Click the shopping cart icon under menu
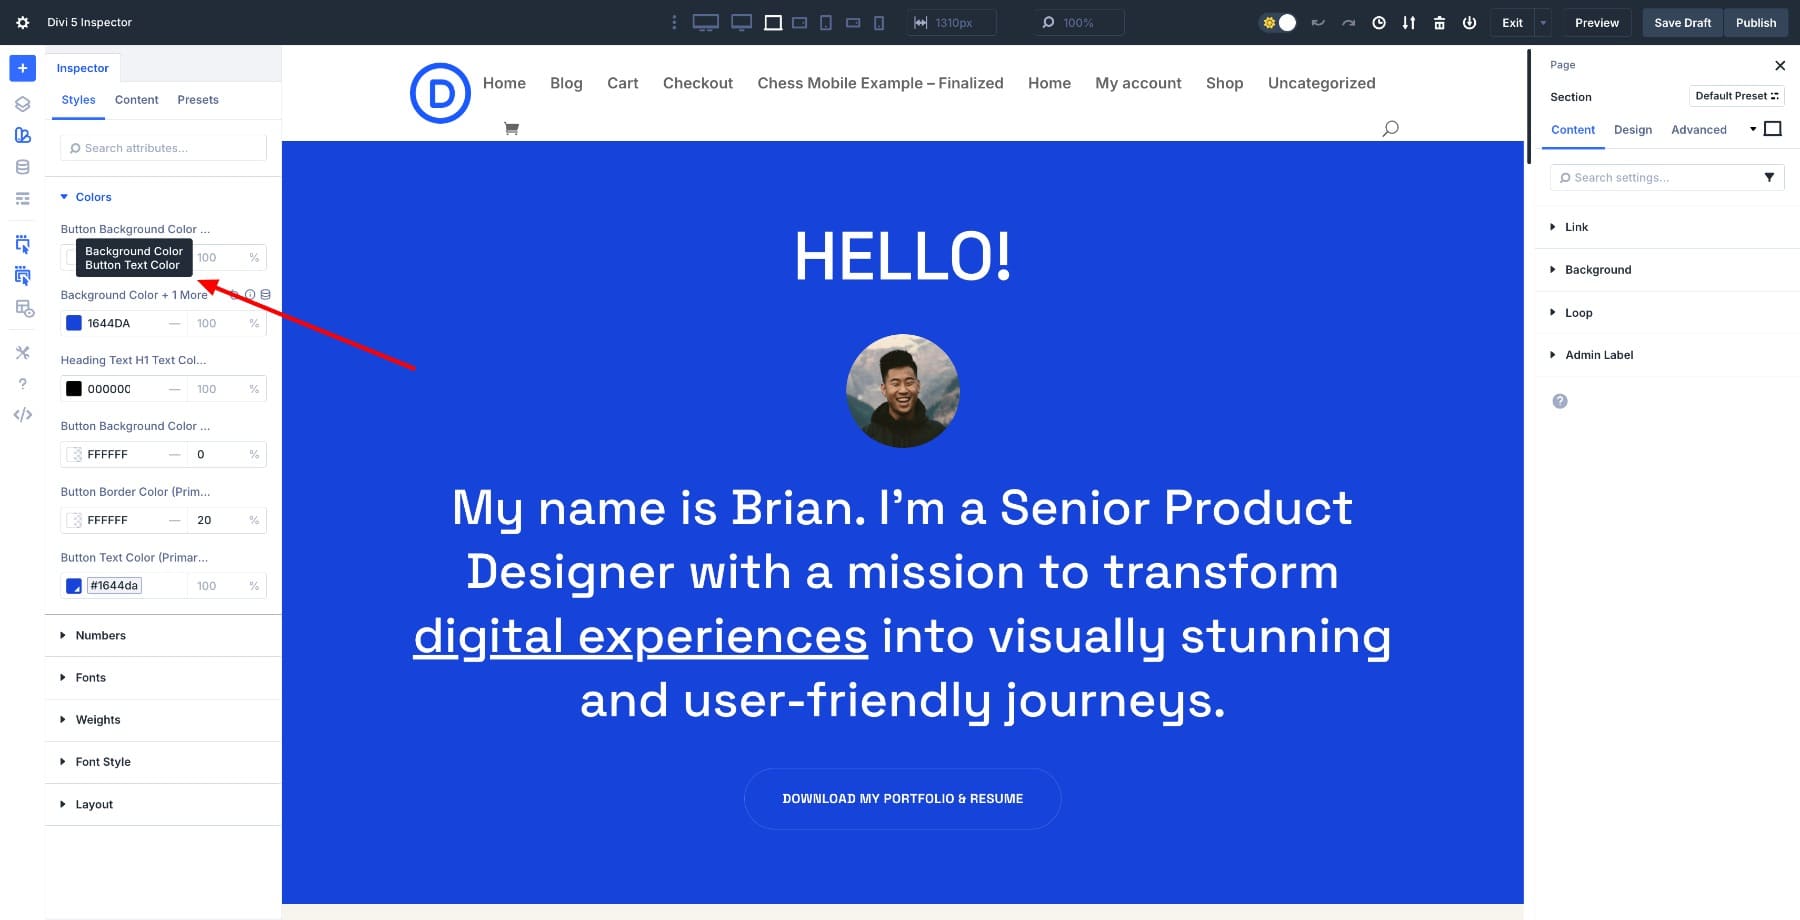This screenshot has width=1800, height=920. click(511, 128)
